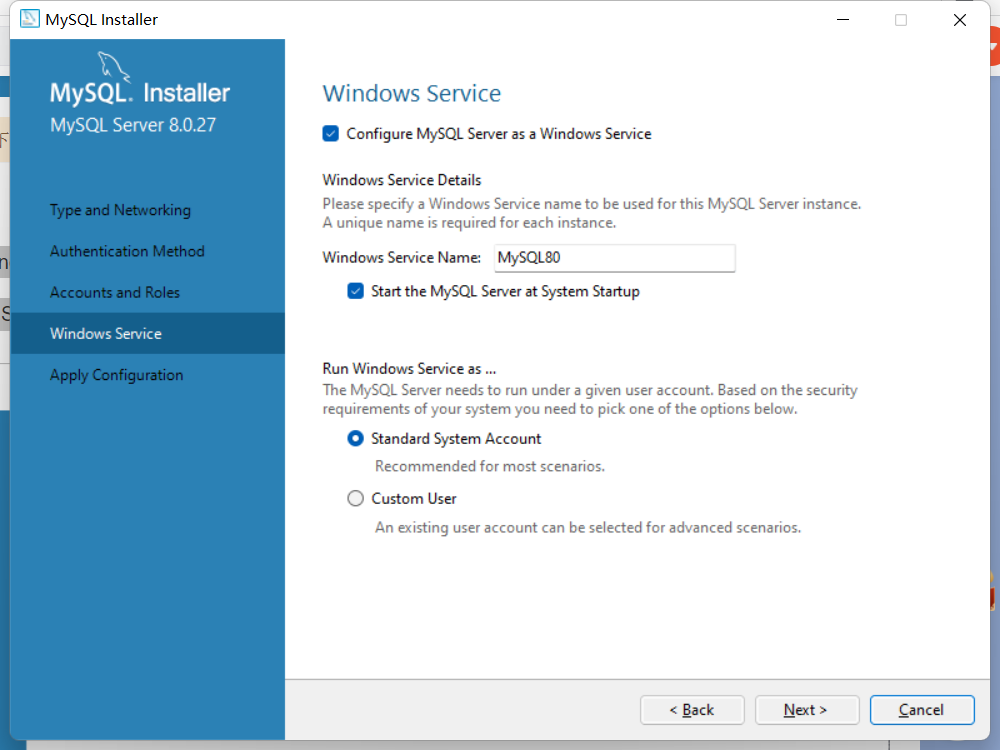Select Standard System Account radio option
The width and height of the screenshot is (1000, 750).
pos(355,438)
